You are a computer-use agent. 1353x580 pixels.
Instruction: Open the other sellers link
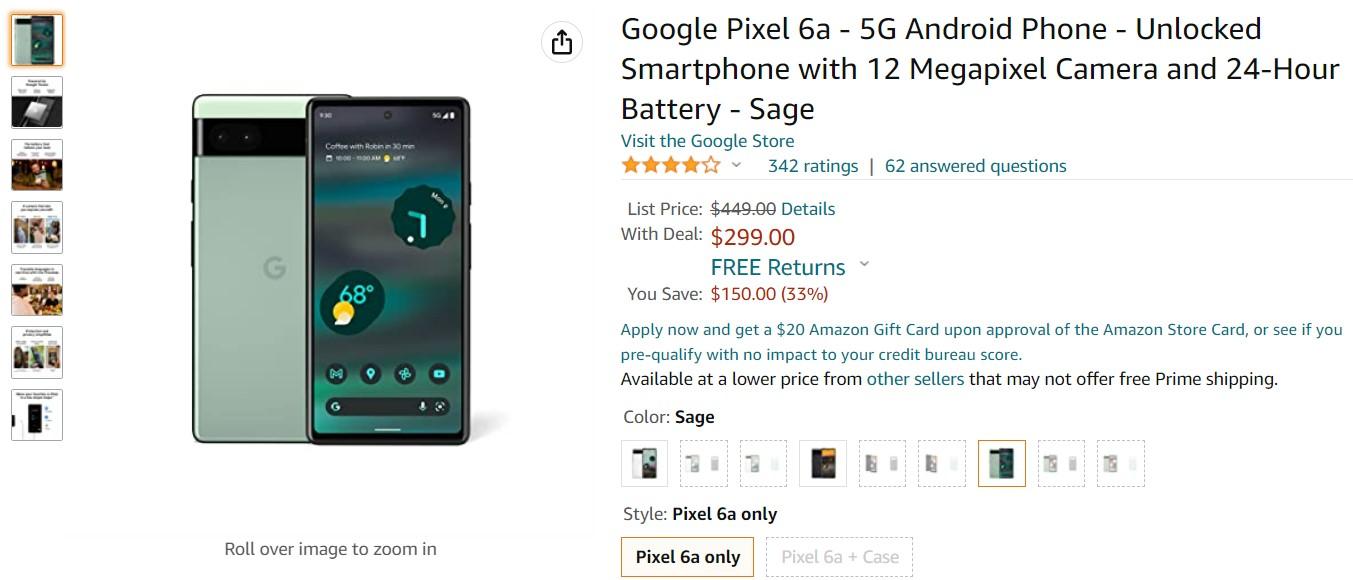coord(915,379)
